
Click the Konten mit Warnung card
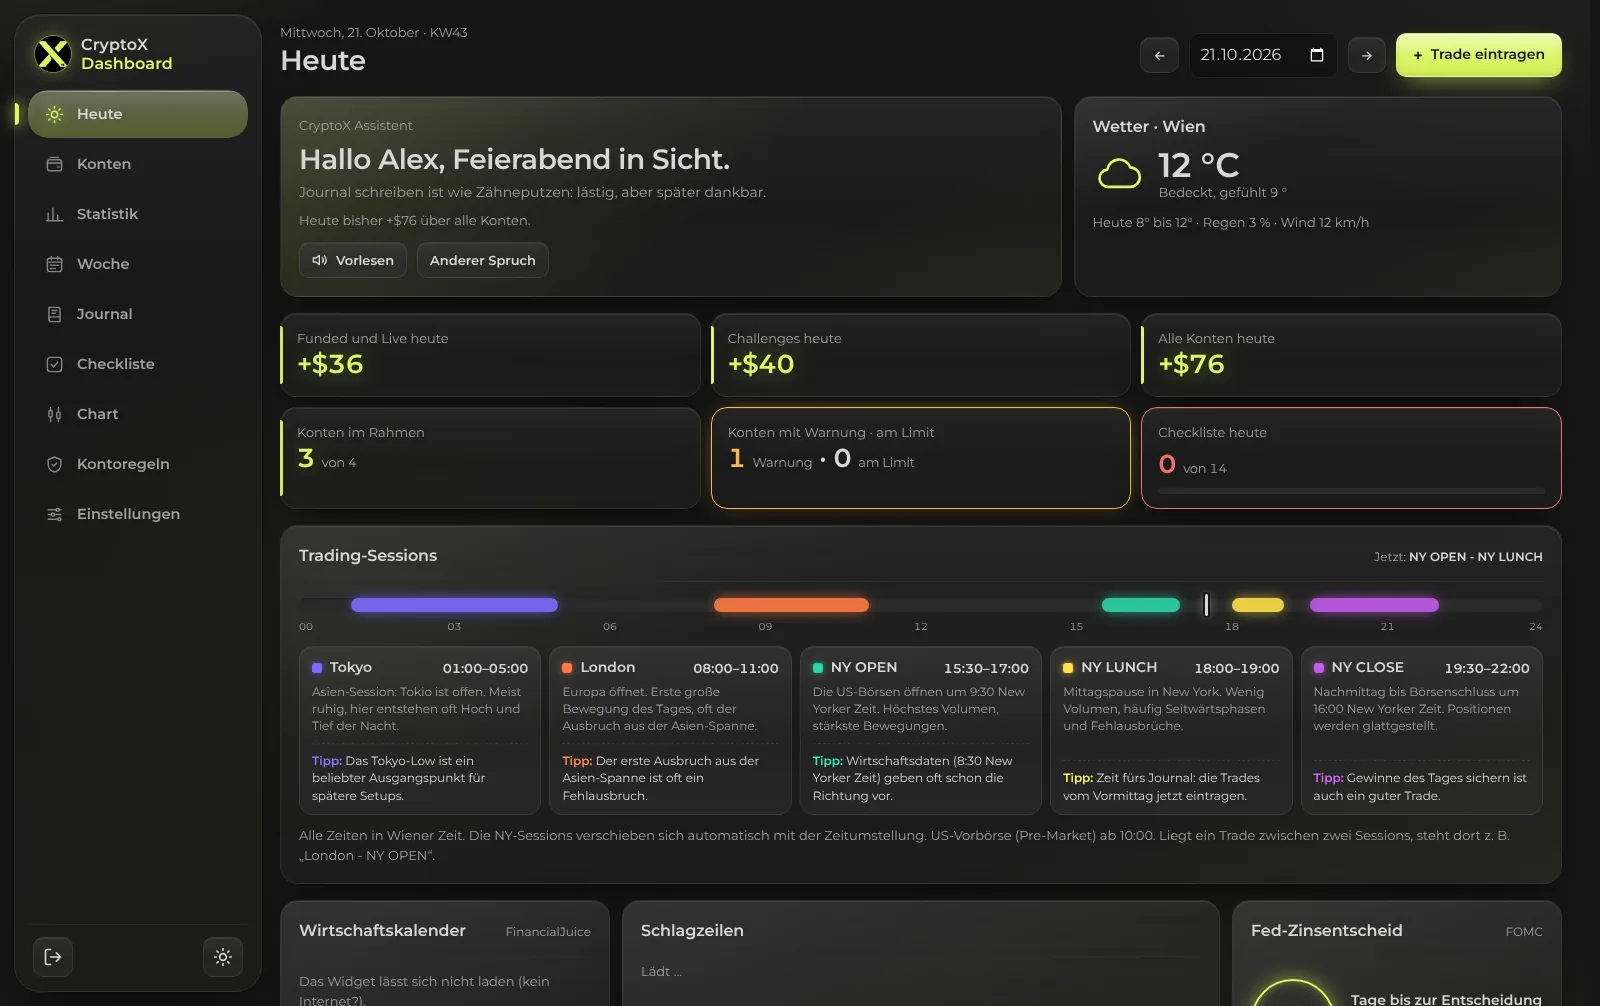[921, 458]
